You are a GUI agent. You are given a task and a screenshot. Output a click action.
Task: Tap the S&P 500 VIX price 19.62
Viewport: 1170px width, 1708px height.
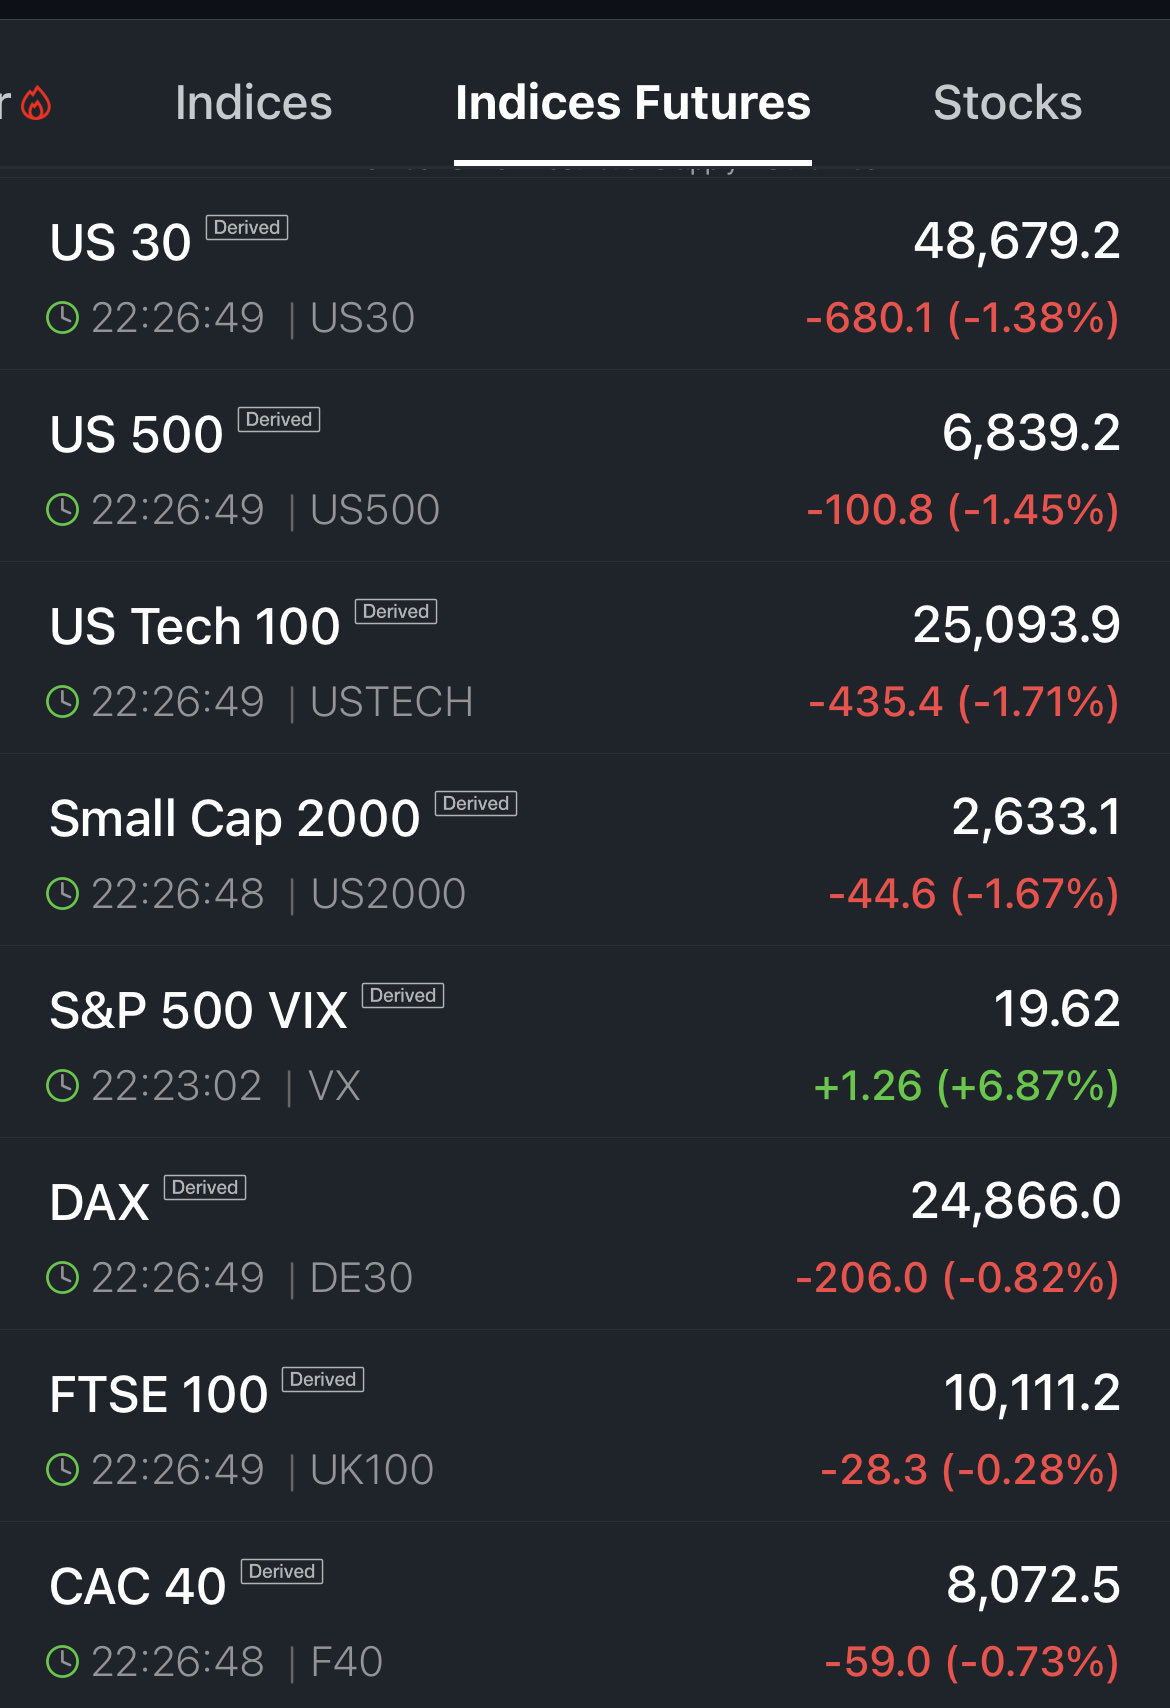pos(1056,1009)
